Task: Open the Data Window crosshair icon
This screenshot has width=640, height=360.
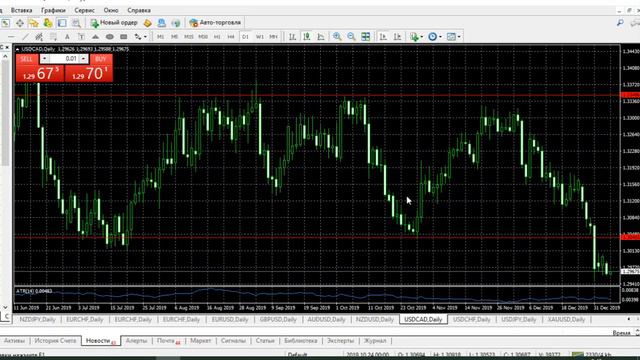Action: (x=19, y=23)
